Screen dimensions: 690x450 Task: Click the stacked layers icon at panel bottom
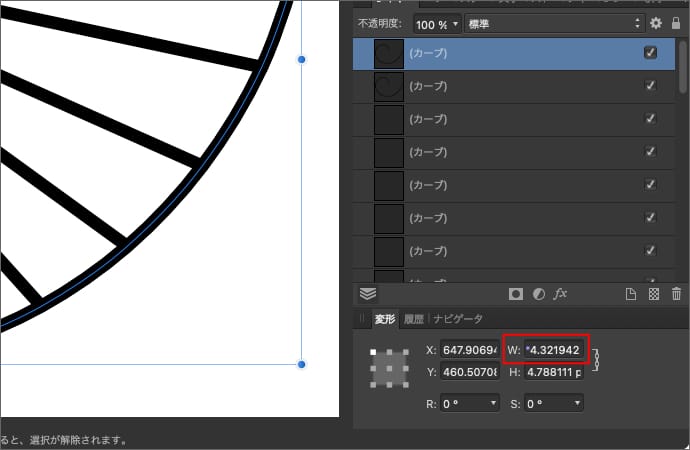click(368, 294)
